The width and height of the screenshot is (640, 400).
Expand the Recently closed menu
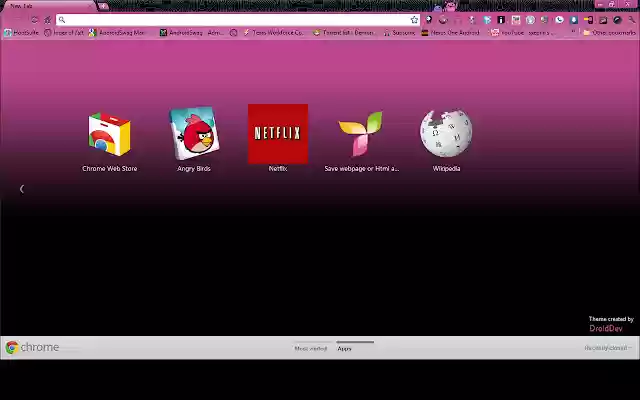[x=608, y=348]
